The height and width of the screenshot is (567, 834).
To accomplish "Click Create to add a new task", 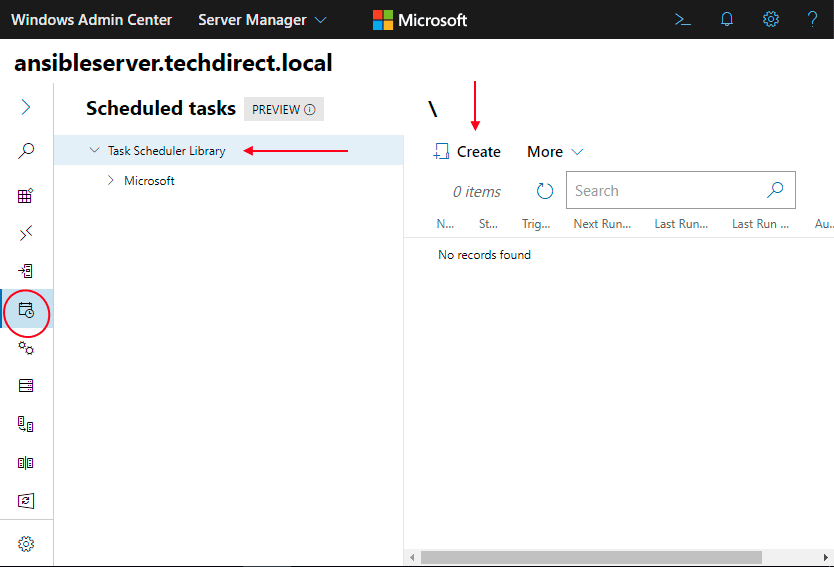I will coord(467,152).
